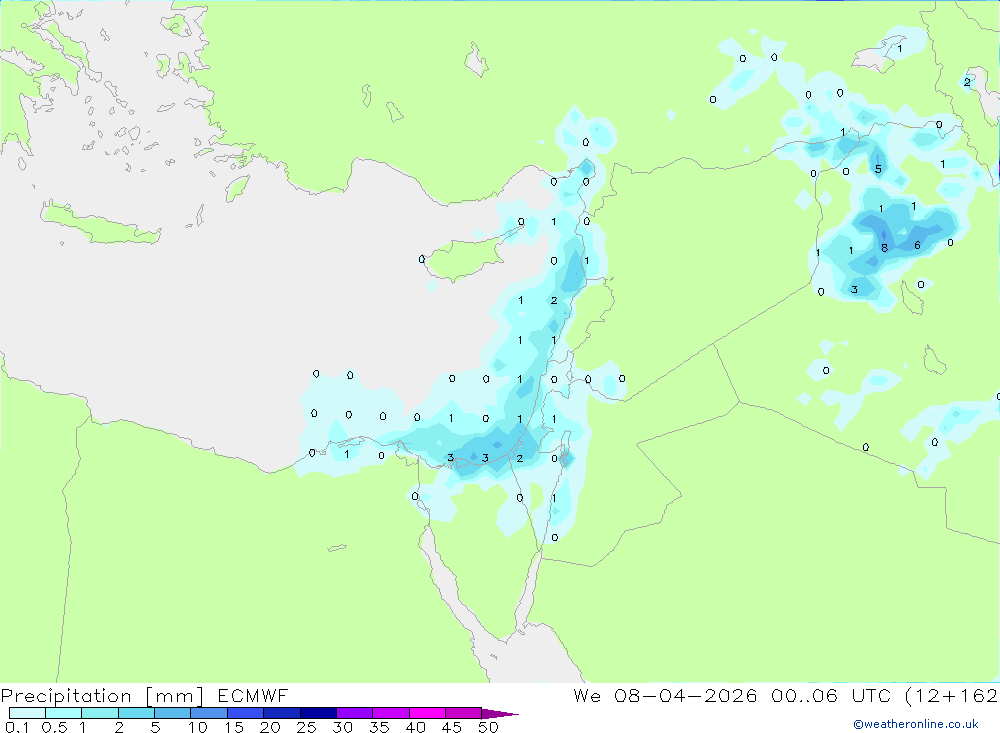Click the "00..06 UTC" time range
Viewport: 1000px width, 733px height.
click(830, 696)
